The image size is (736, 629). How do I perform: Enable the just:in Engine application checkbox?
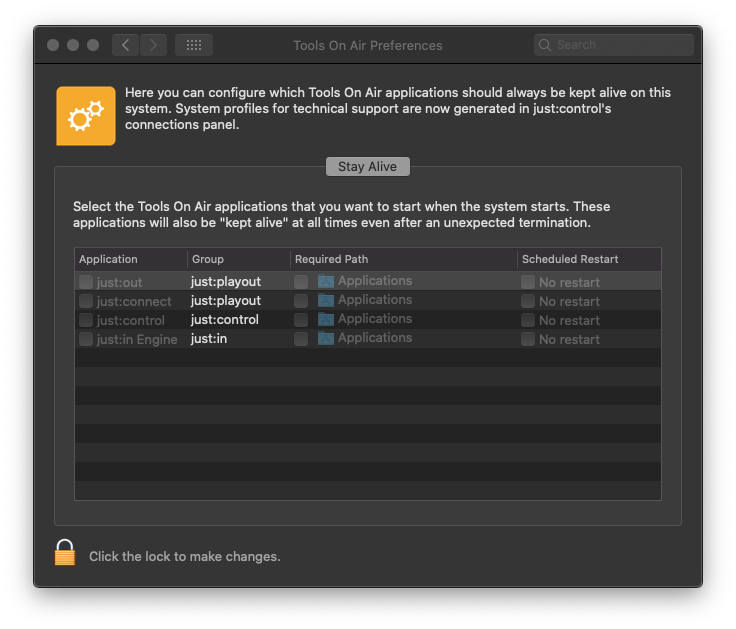click(86, 338)
